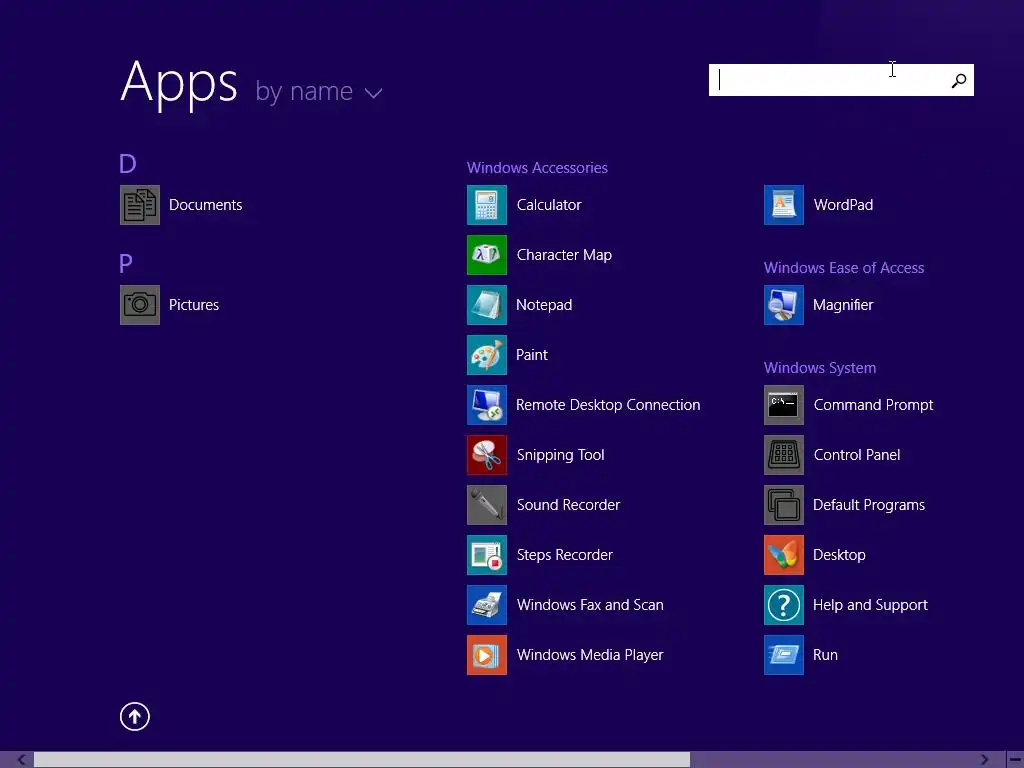1024x768 pixels.
Task: Click the 'Control Panel' label text
Action: pos(857,455)
